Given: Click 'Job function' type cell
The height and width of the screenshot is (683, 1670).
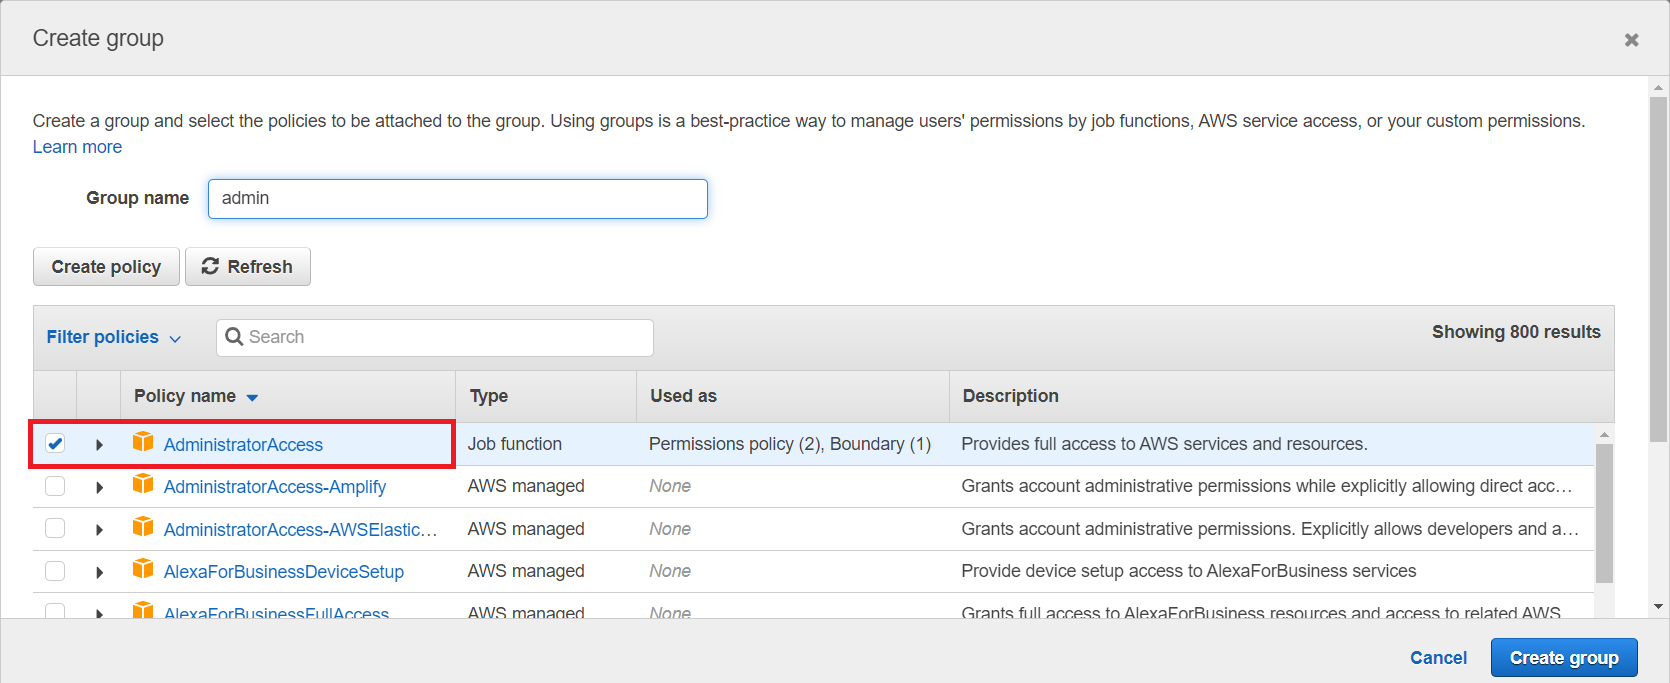Looking at the screenshot, I should [x=514, y=444].
